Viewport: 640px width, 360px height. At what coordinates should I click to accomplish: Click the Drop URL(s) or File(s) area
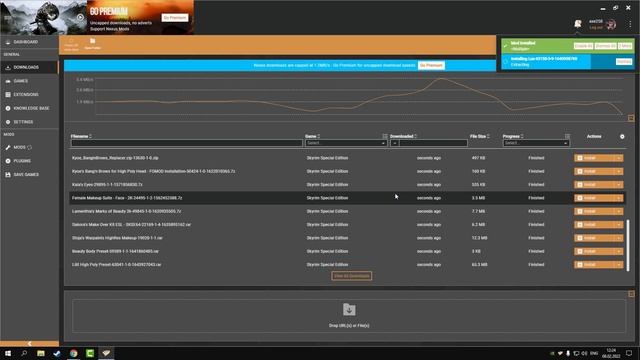349,316
